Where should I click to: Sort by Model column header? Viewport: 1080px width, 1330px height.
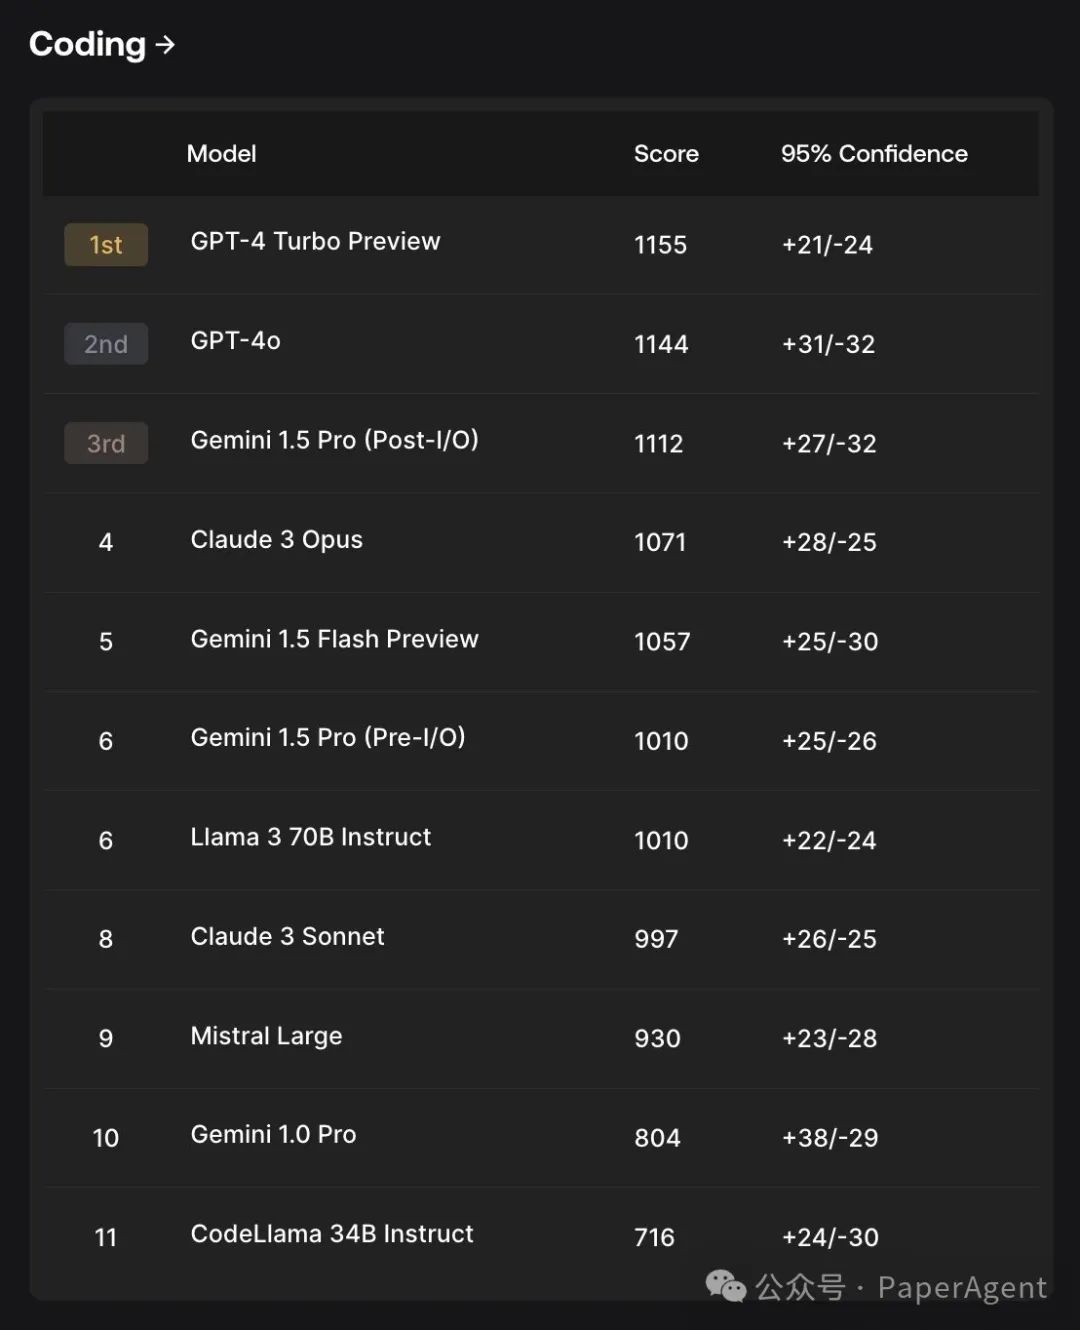tap(222, 154)
